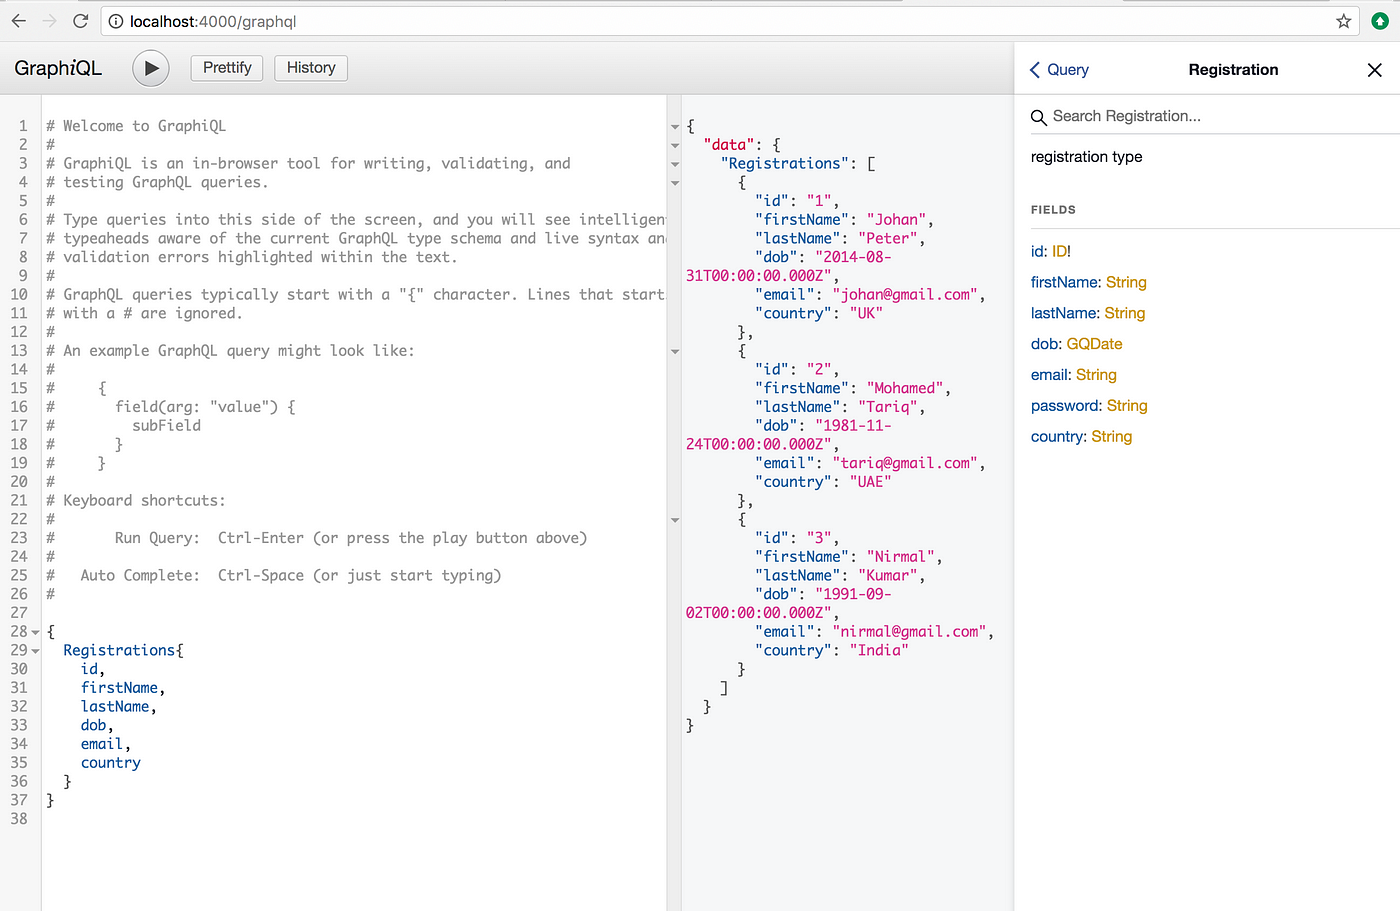Open the password field docs

tap(1065, 406)
